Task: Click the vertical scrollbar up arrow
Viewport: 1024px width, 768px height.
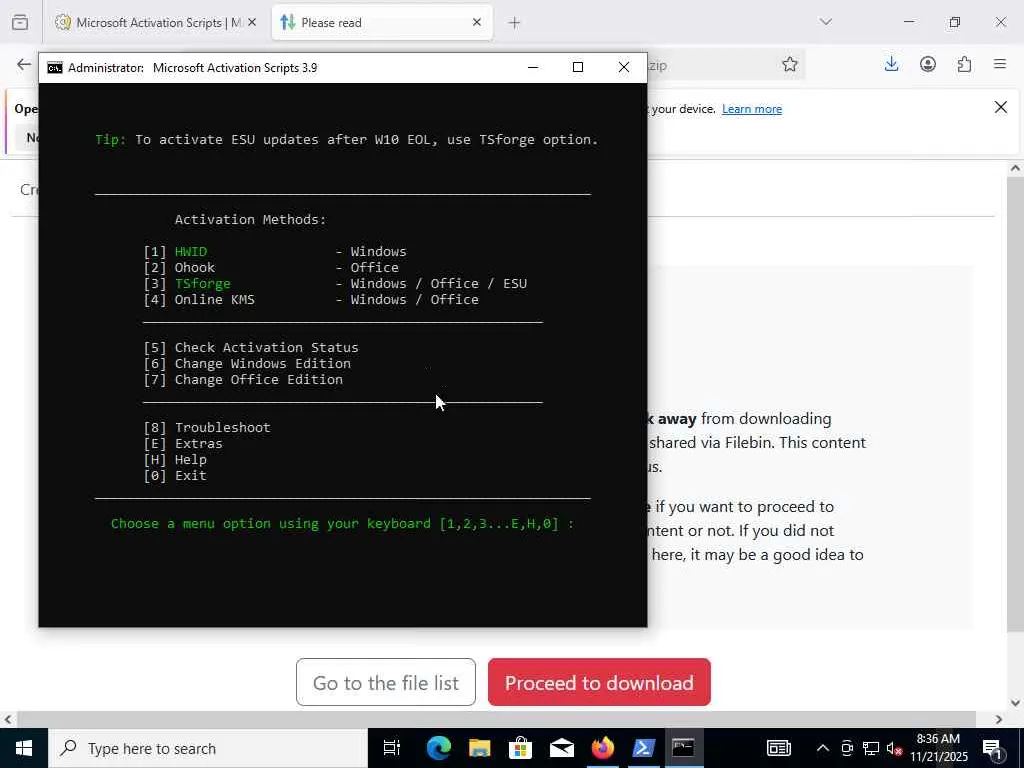Action: 1015,168
